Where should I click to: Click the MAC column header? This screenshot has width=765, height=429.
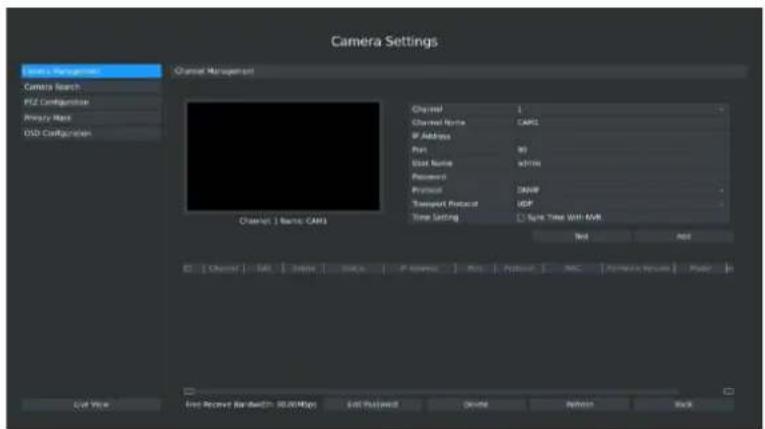tap(572, 269)
